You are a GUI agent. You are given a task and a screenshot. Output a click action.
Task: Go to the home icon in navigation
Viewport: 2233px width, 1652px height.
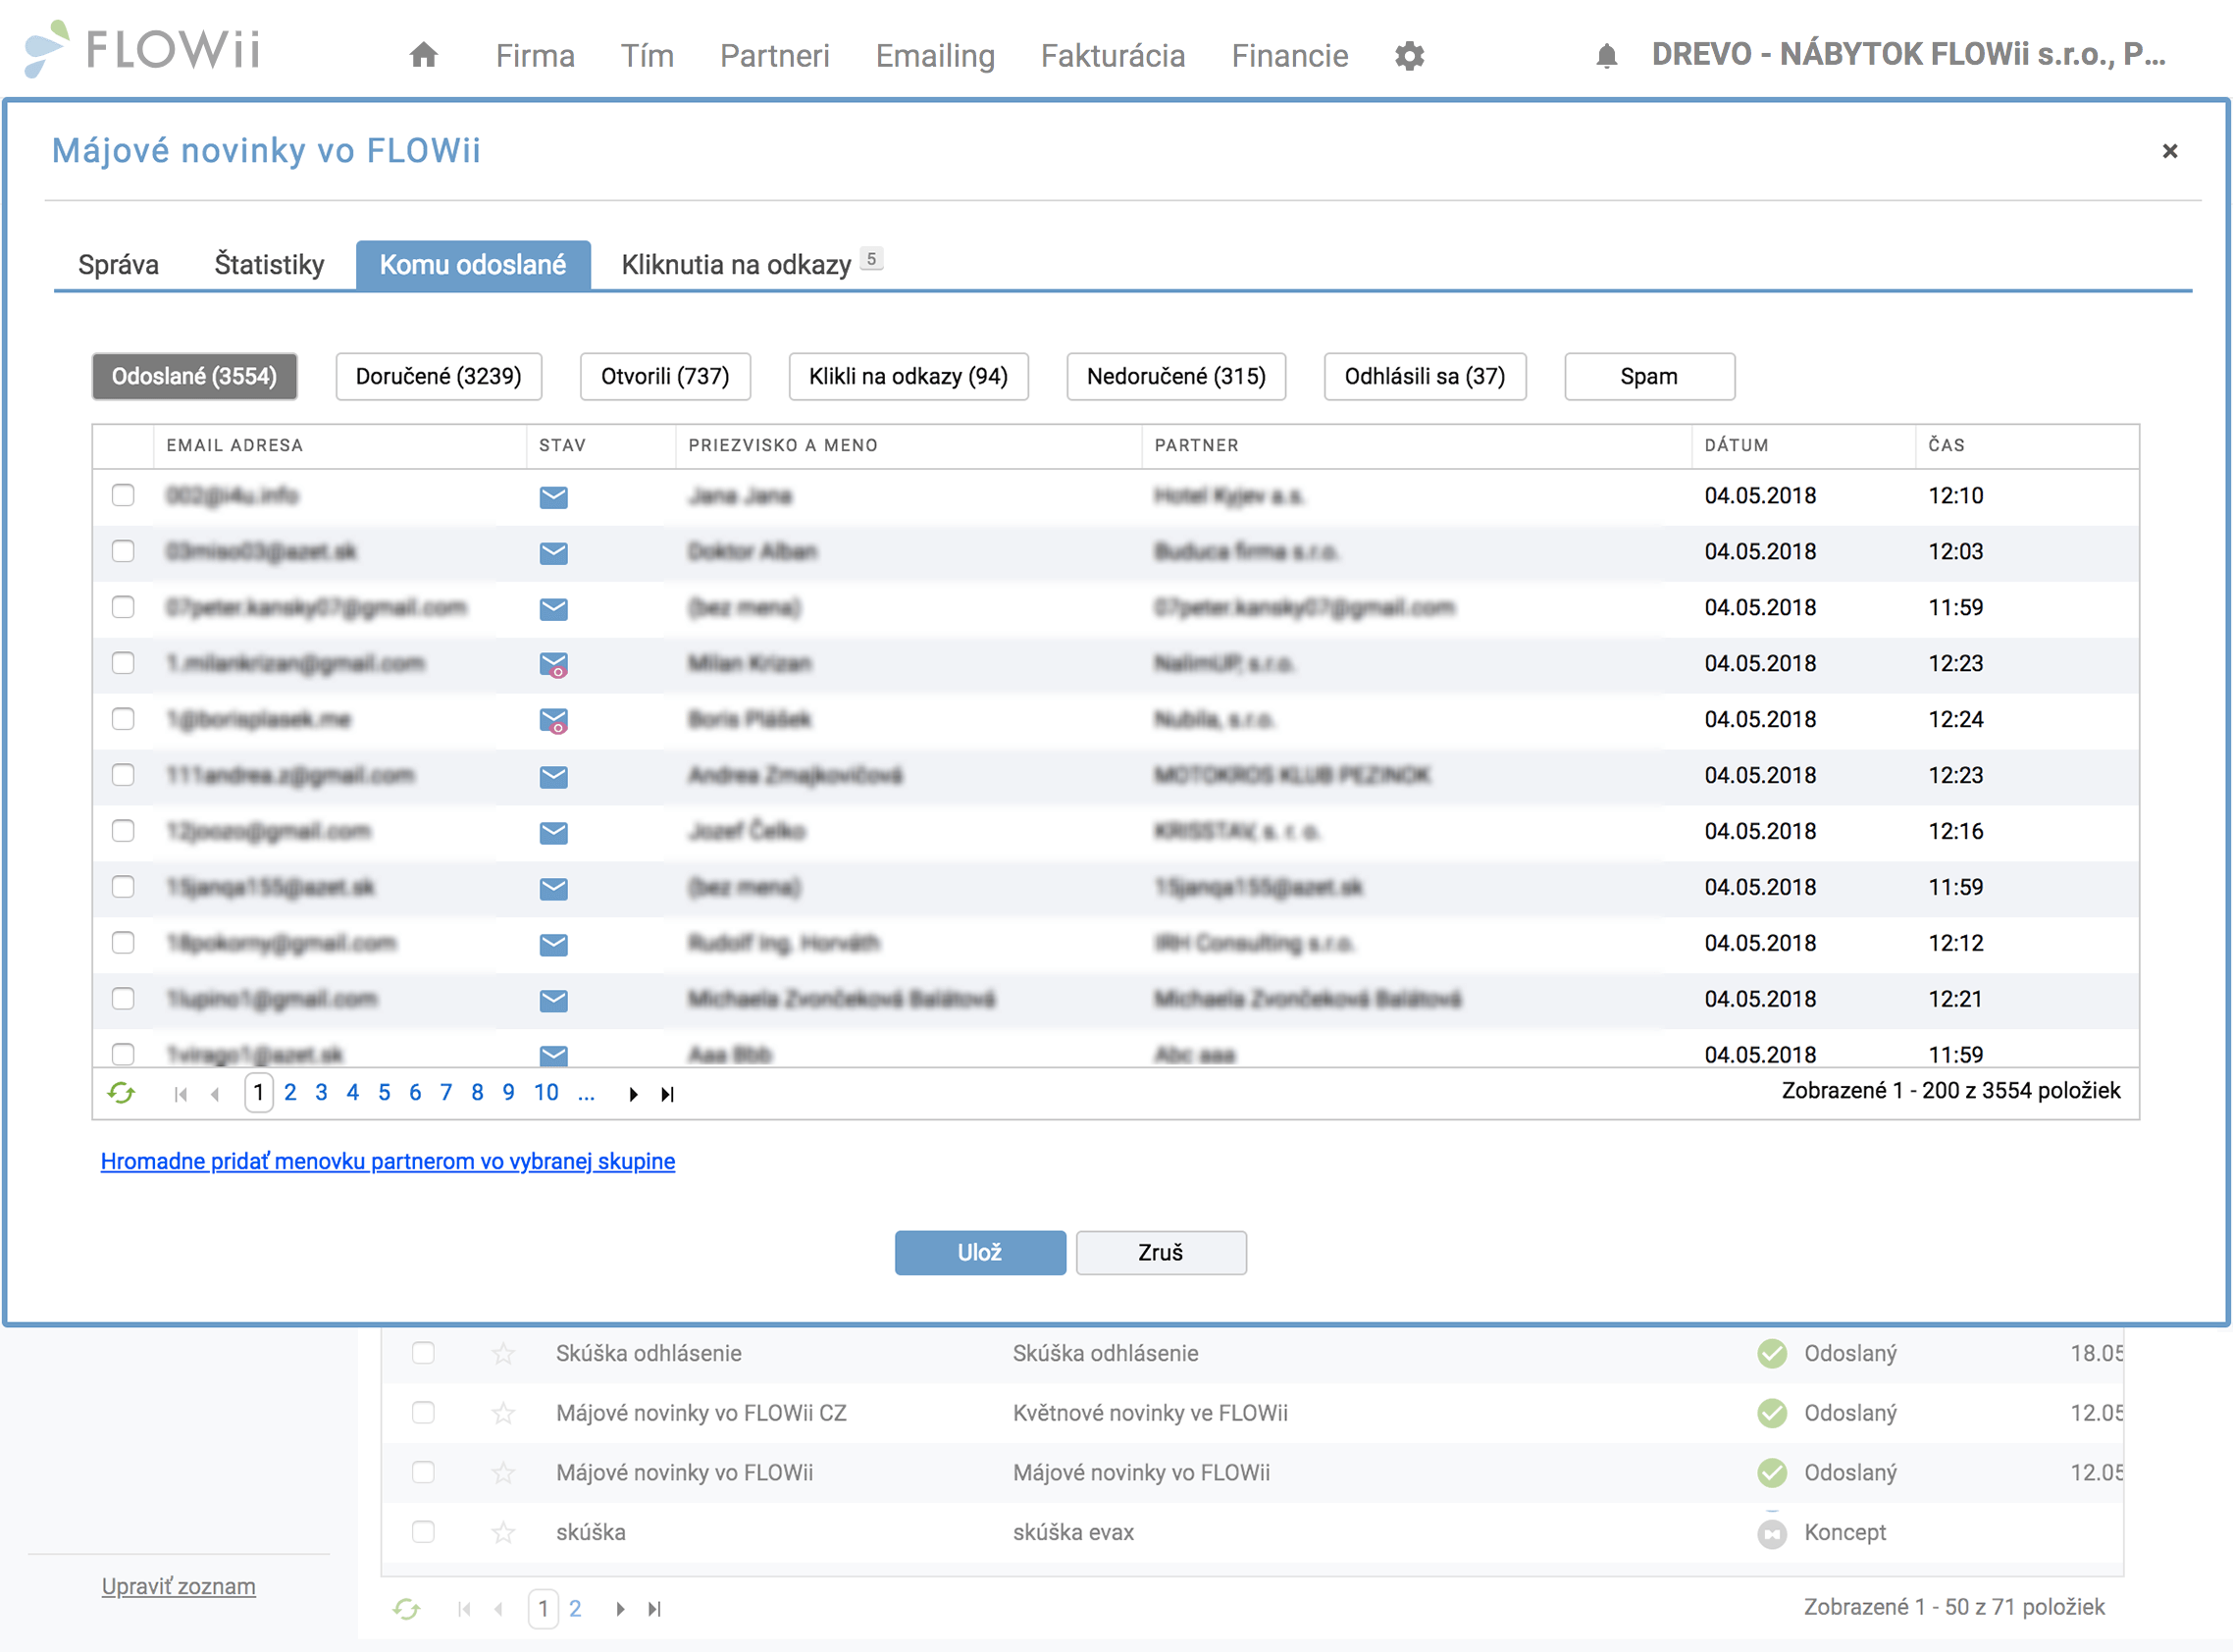click(x=424, y=54)
